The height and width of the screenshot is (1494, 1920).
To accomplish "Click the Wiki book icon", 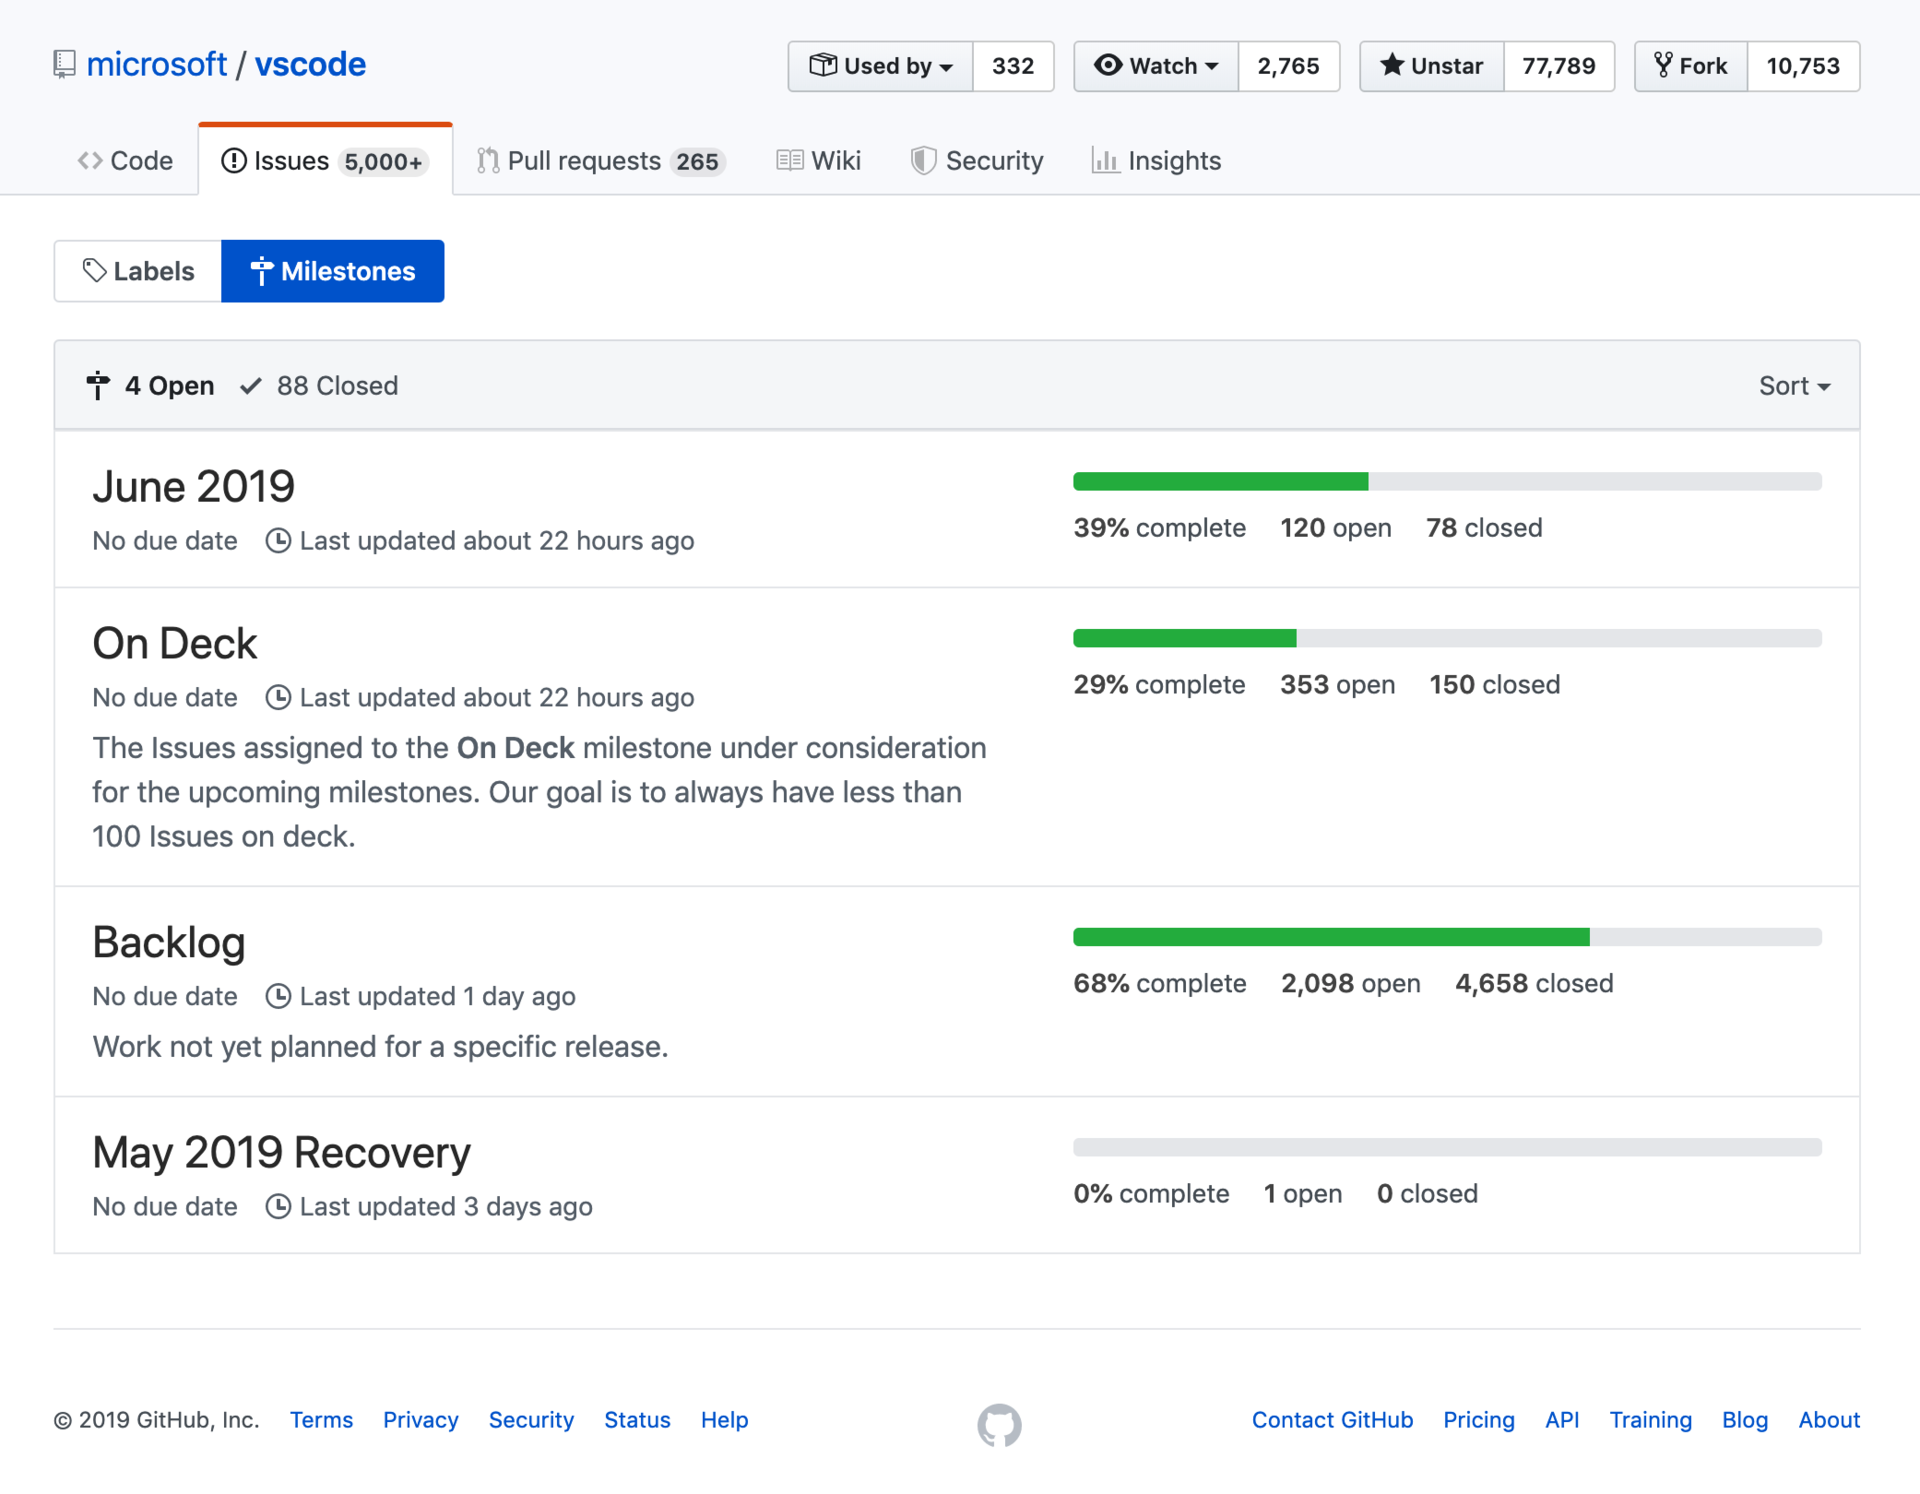I will click(789, 161).
